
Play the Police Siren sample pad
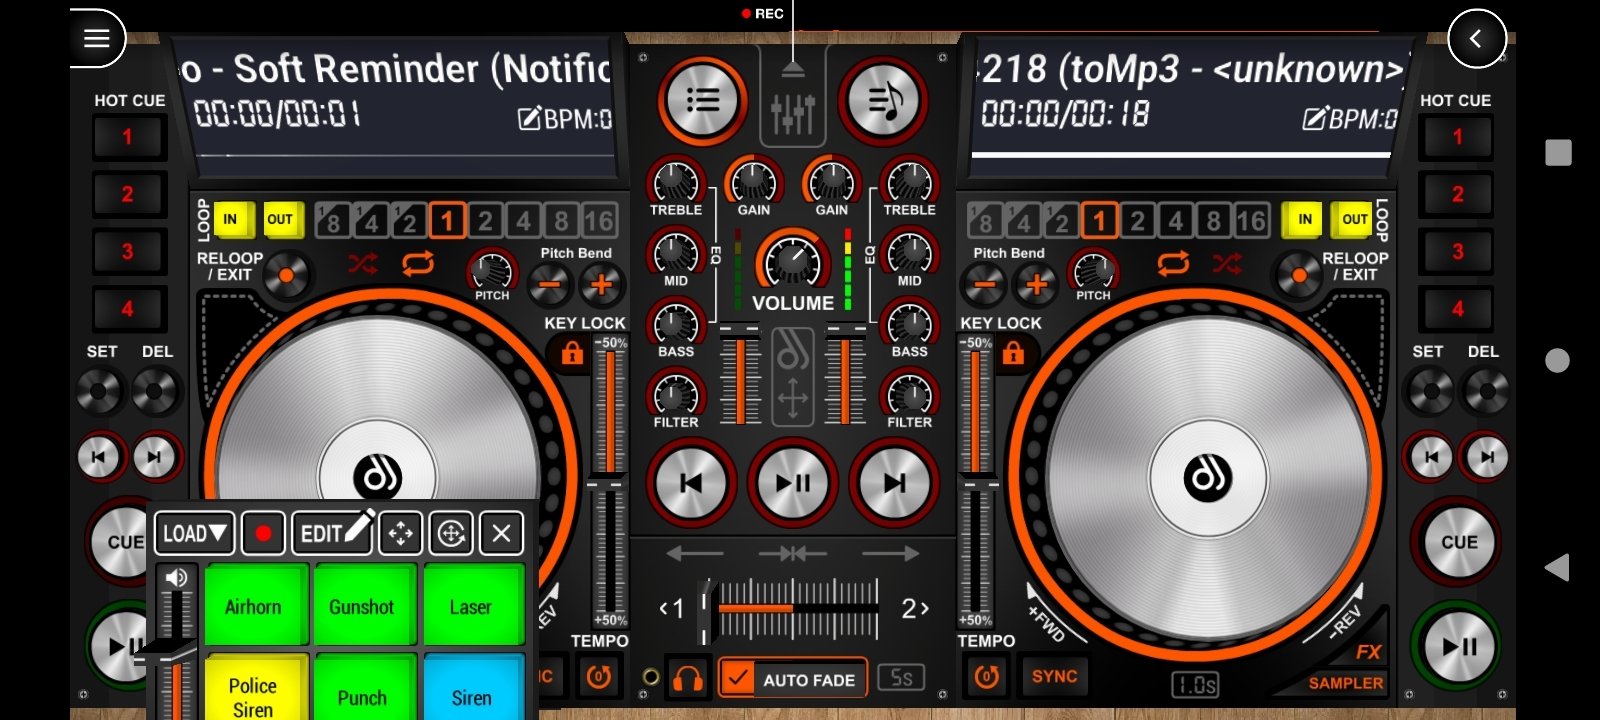click(x=255, y=688)
